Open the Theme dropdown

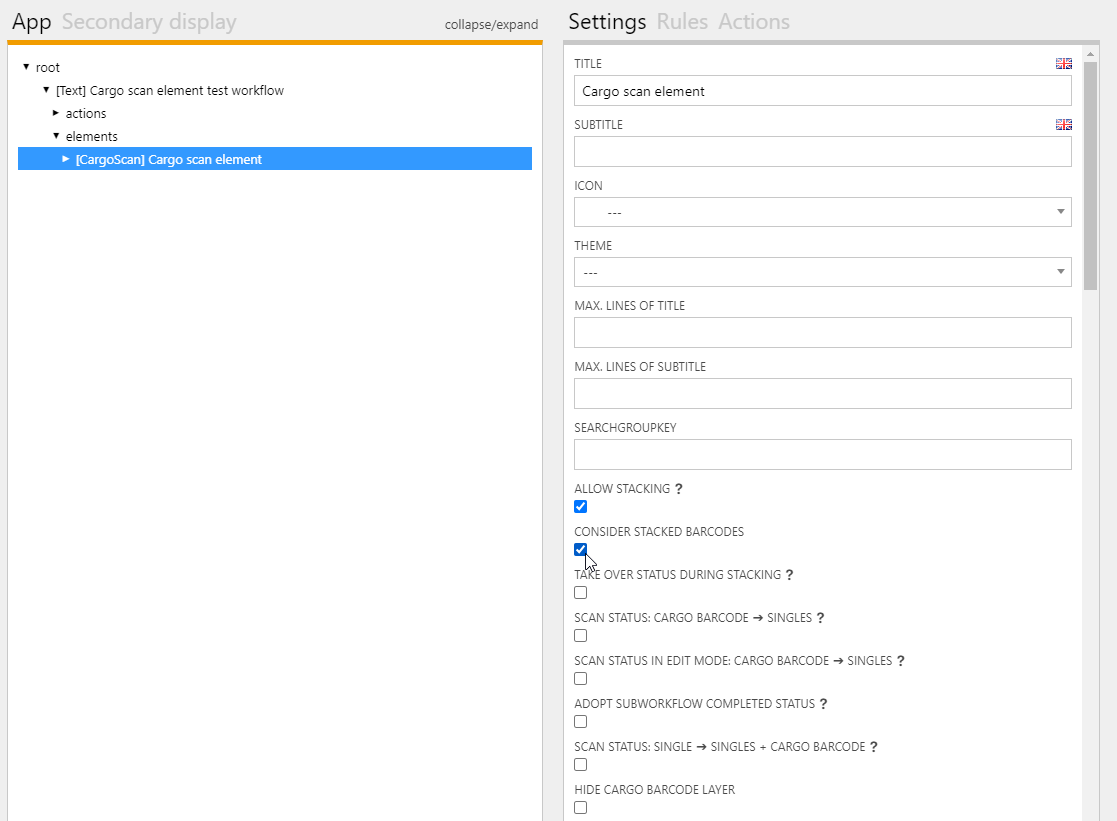(822, 272)
